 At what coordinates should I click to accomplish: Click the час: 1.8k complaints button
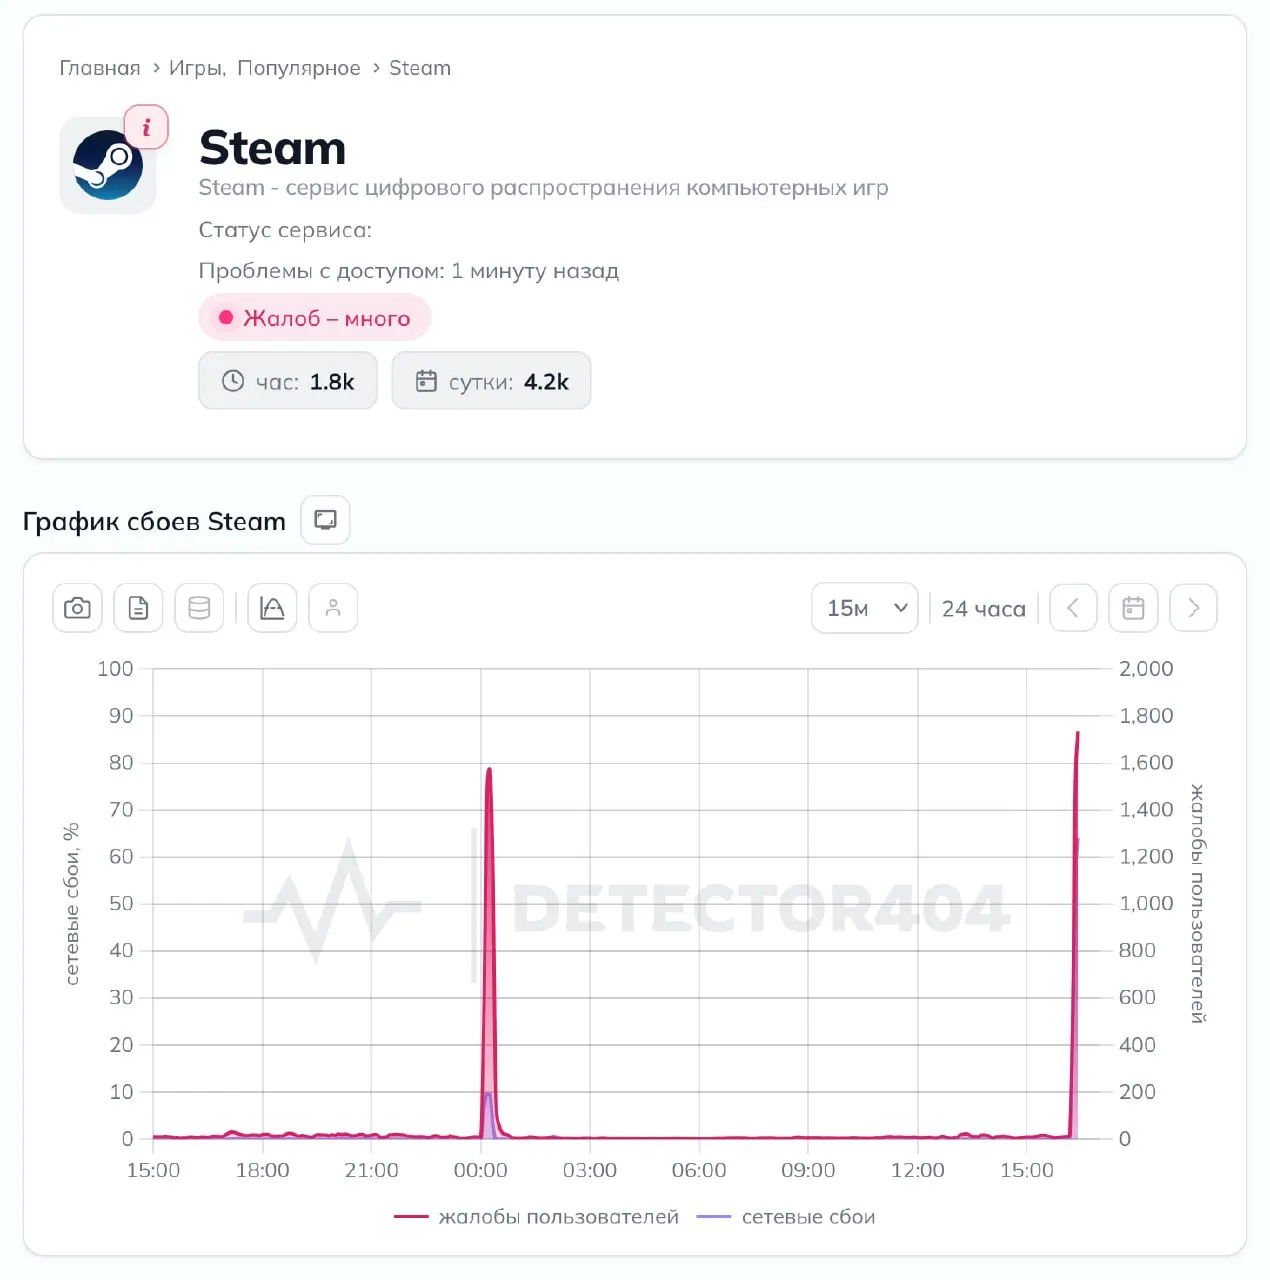(288, 381)
